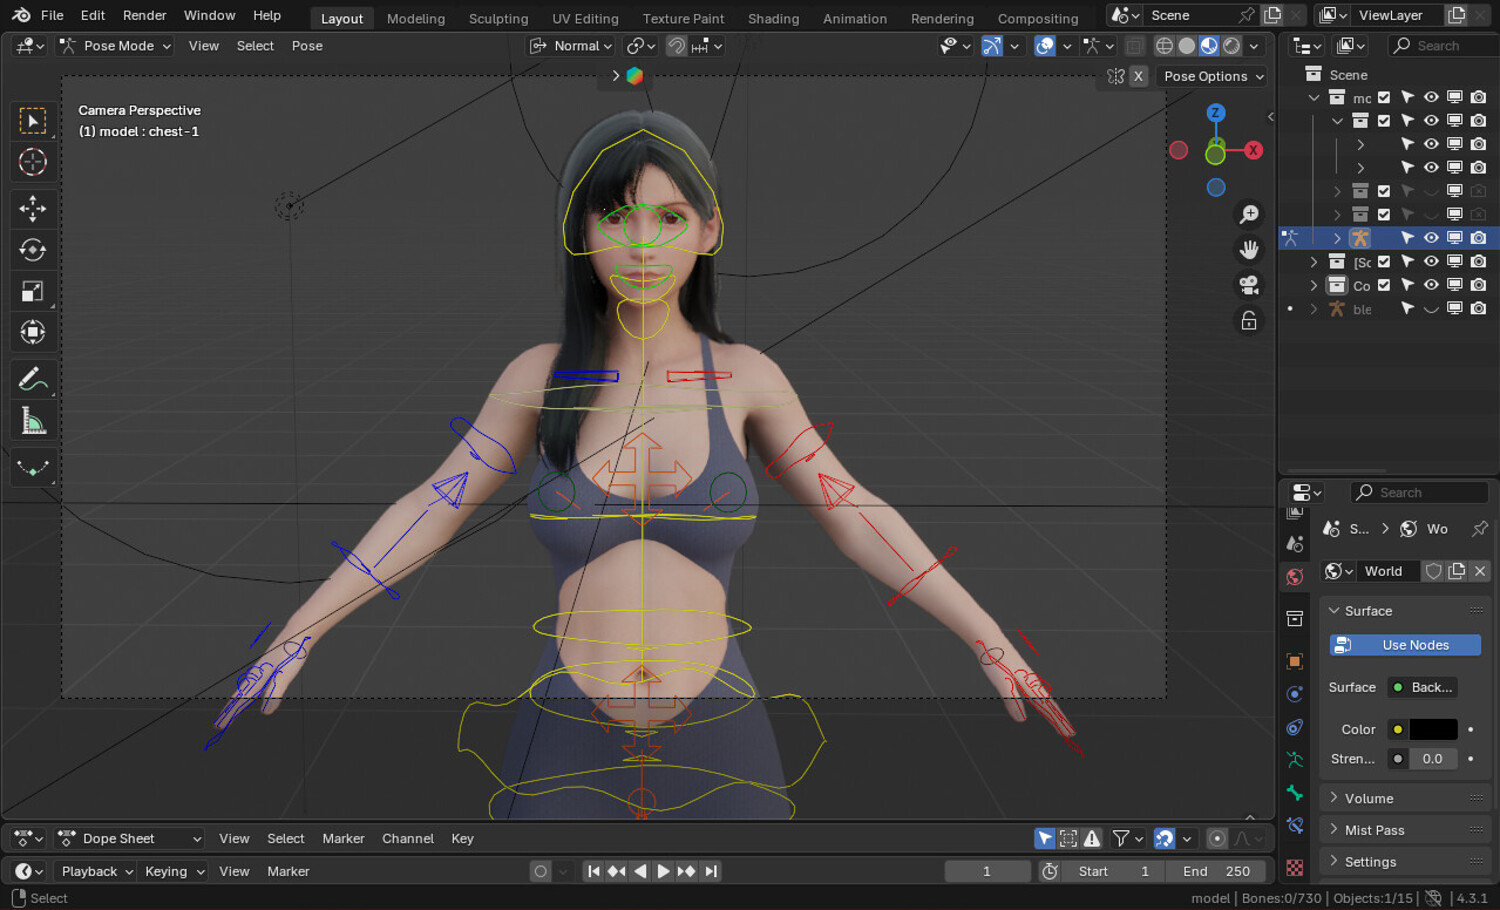Click the camera view gizmo icon

coord(1249,285)
